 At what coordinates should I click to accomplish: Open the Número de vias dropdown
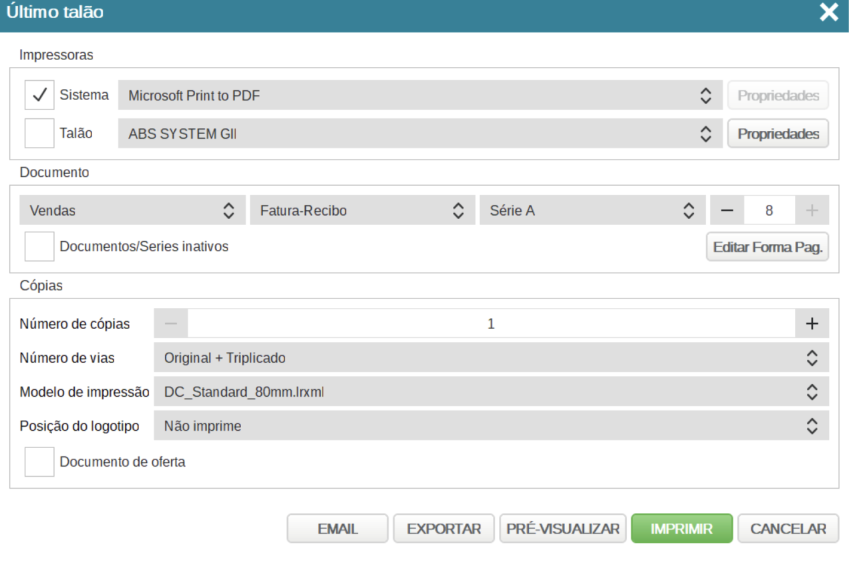point(490,358)
